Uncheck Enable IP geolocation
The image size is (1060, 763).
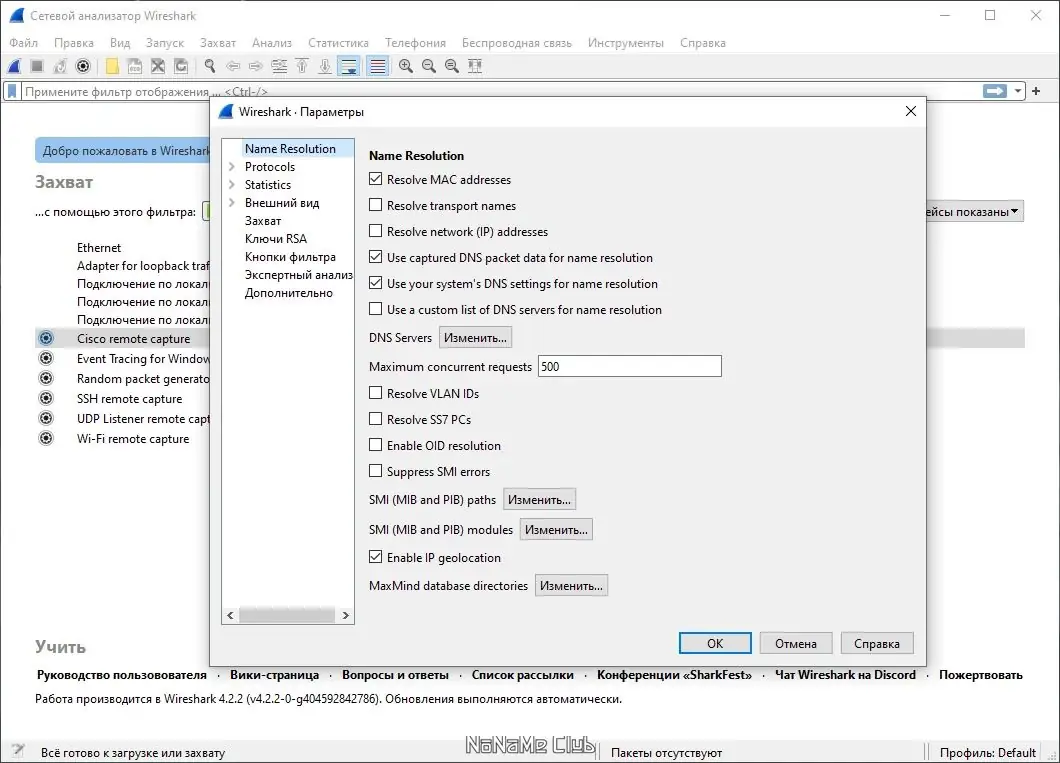point(376,557)
